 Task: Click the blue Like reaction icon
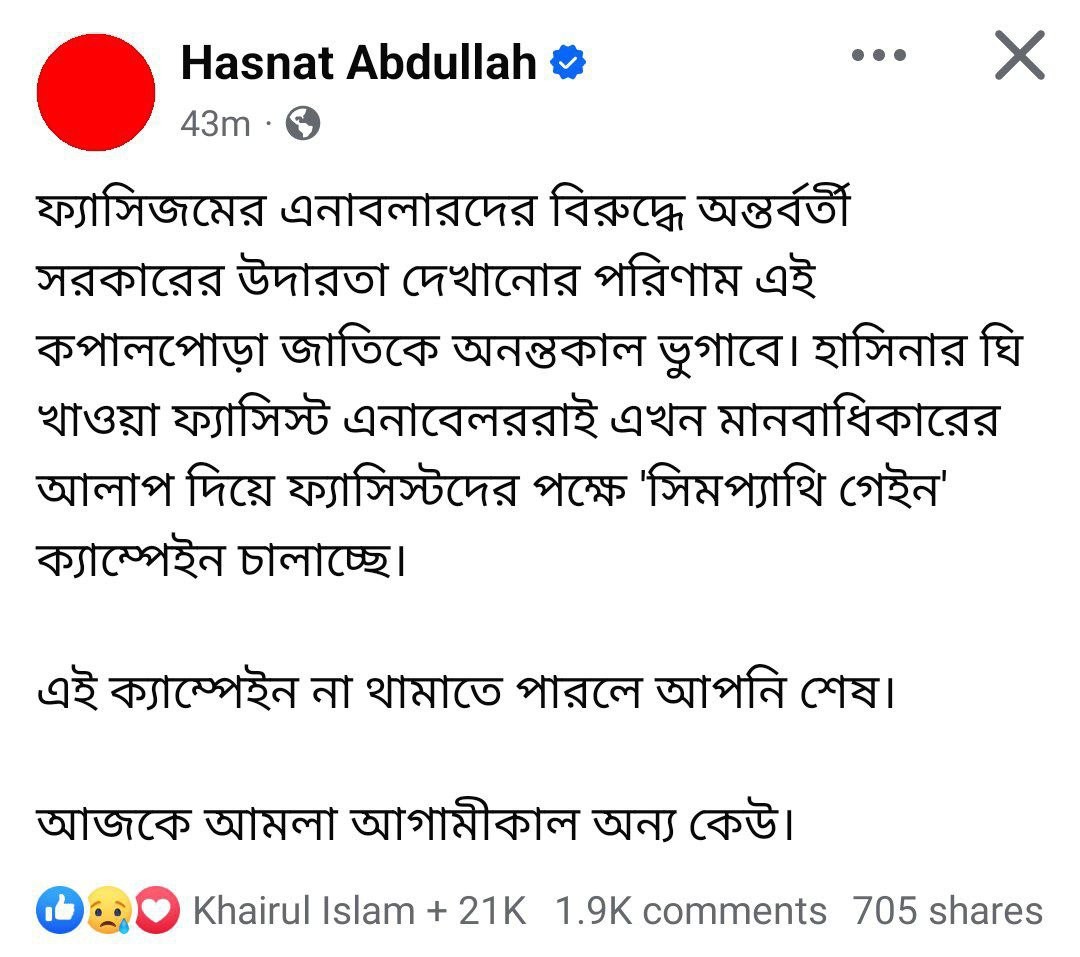point(60,910)
